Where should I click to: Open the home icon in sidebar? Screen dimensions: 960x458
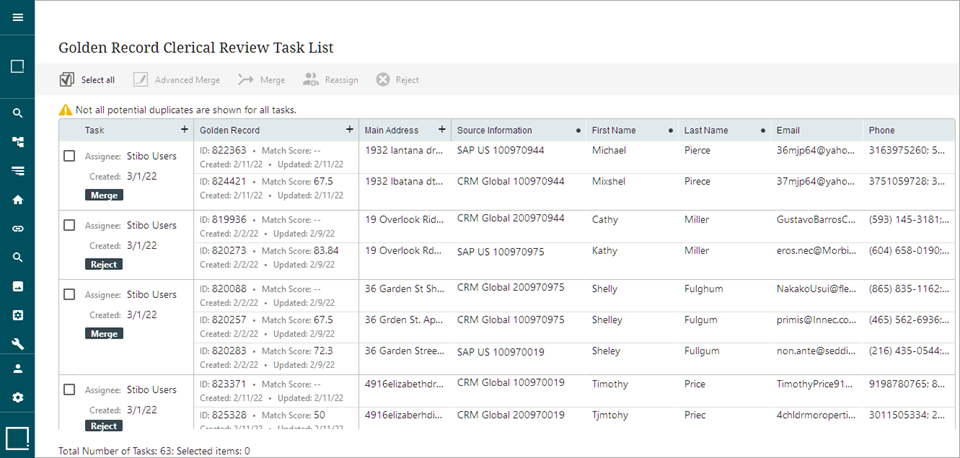(17, 199)
